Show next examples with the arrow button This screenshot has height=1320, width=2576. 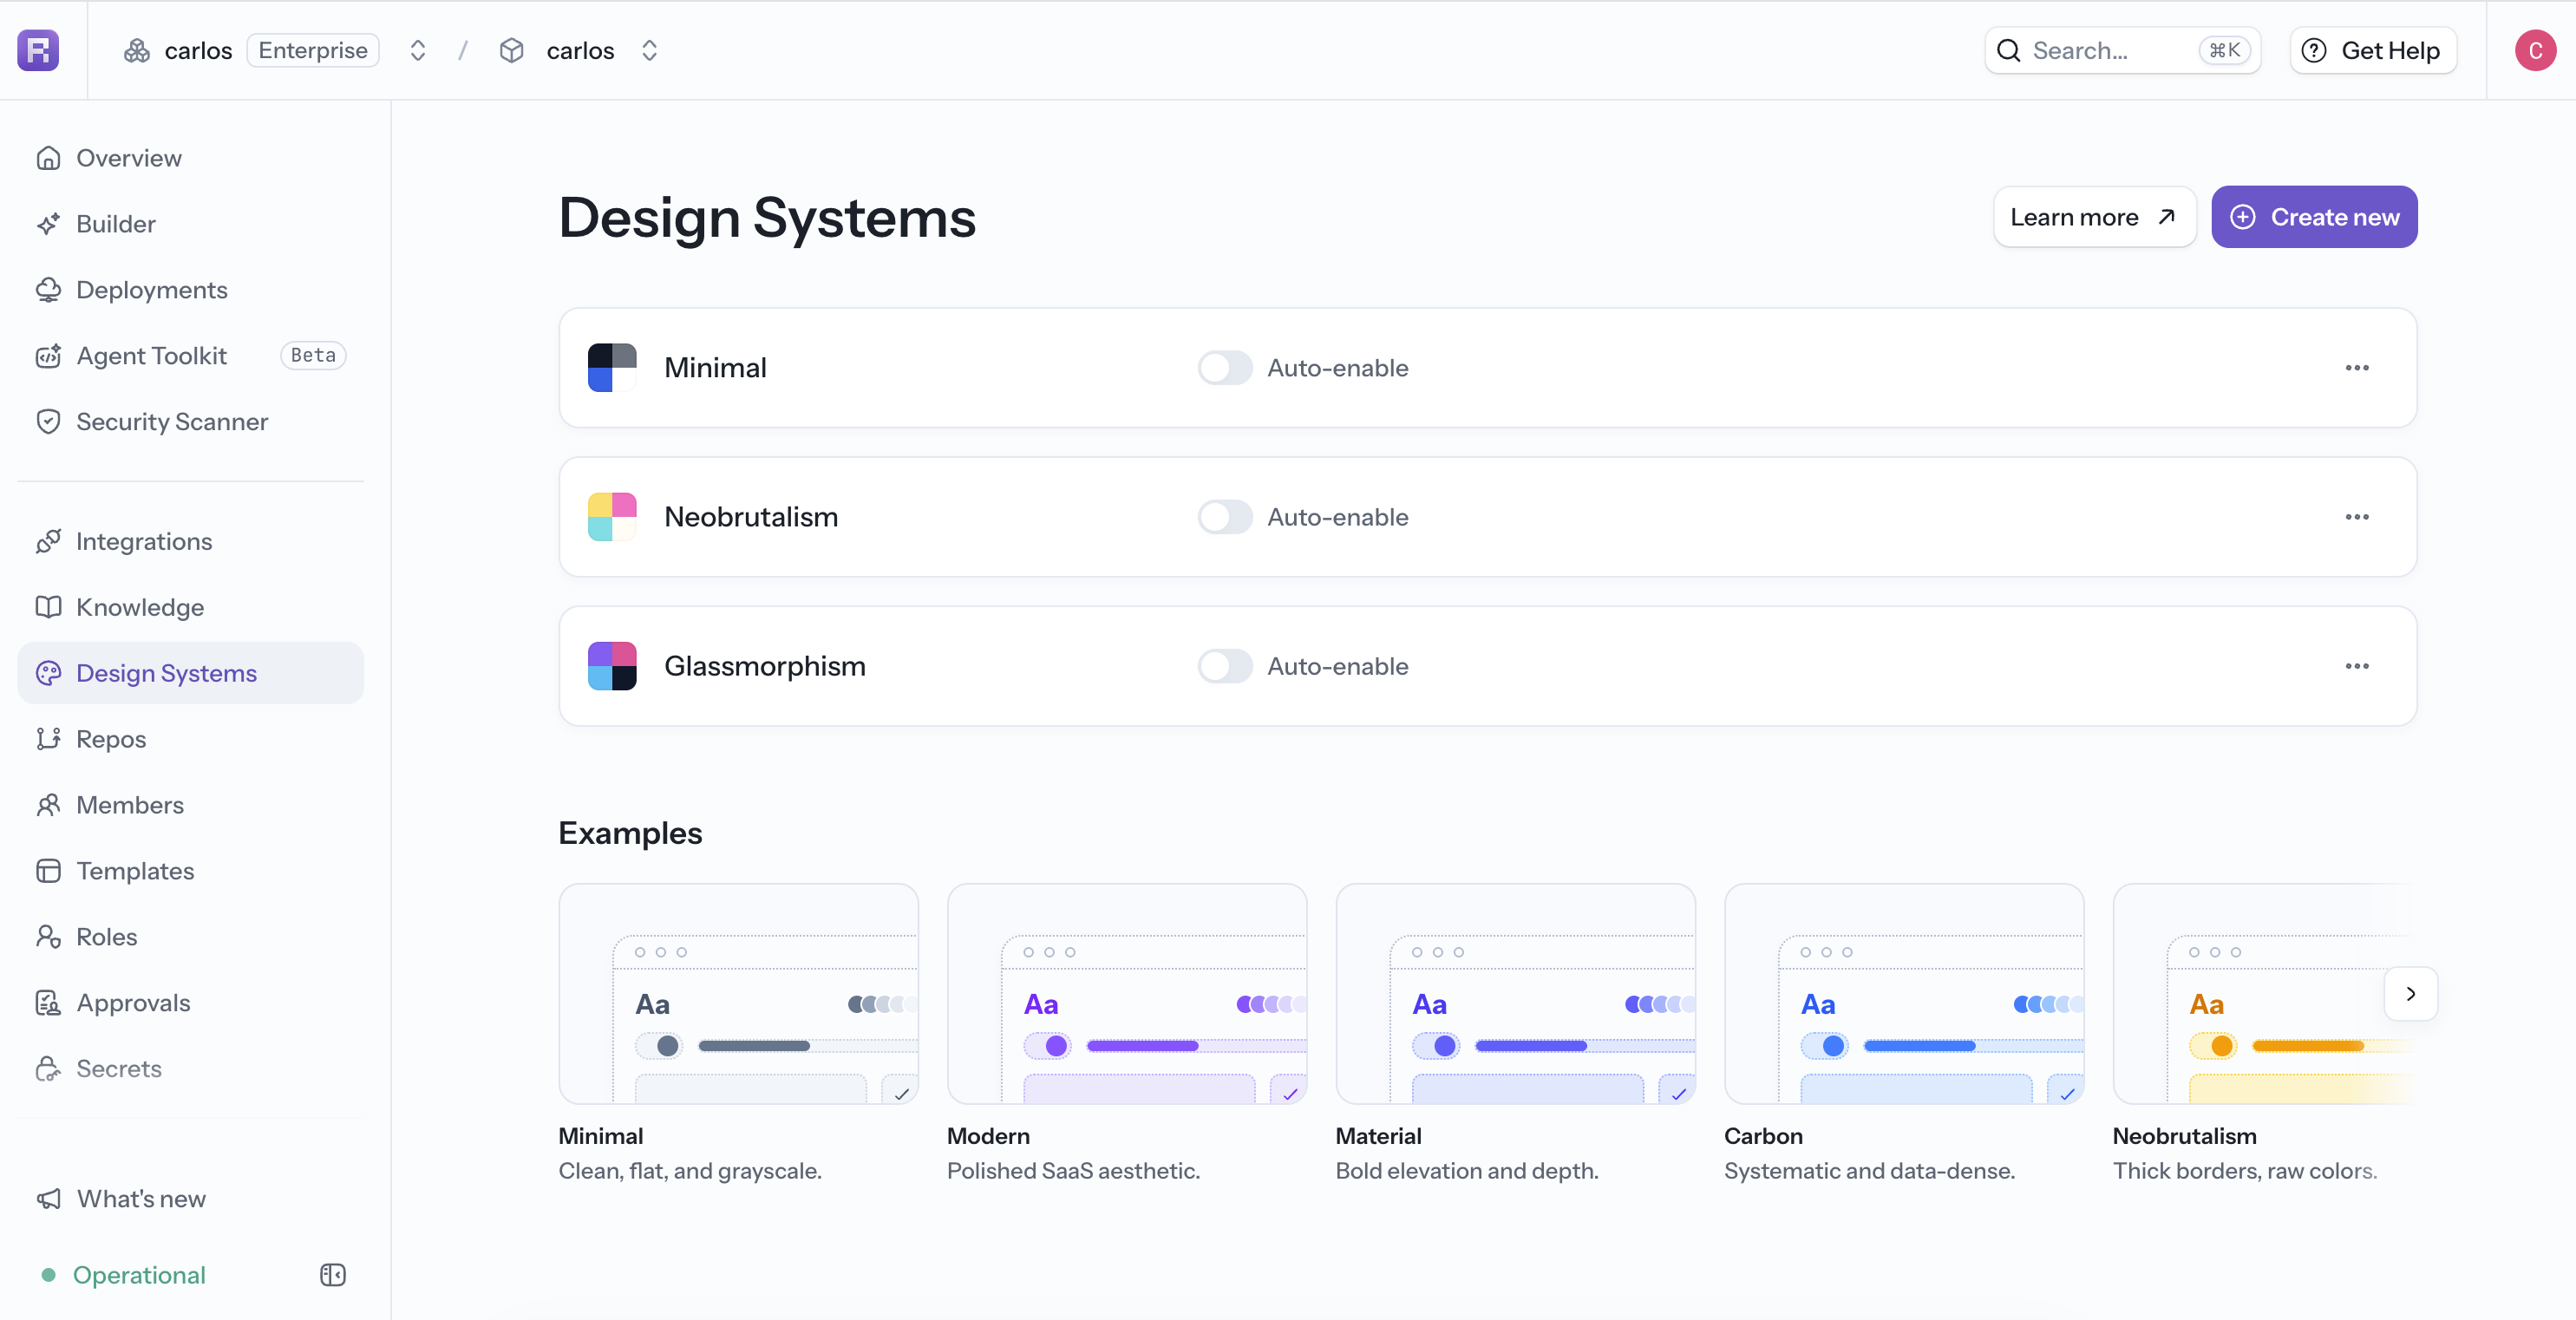coord(2411,994)
